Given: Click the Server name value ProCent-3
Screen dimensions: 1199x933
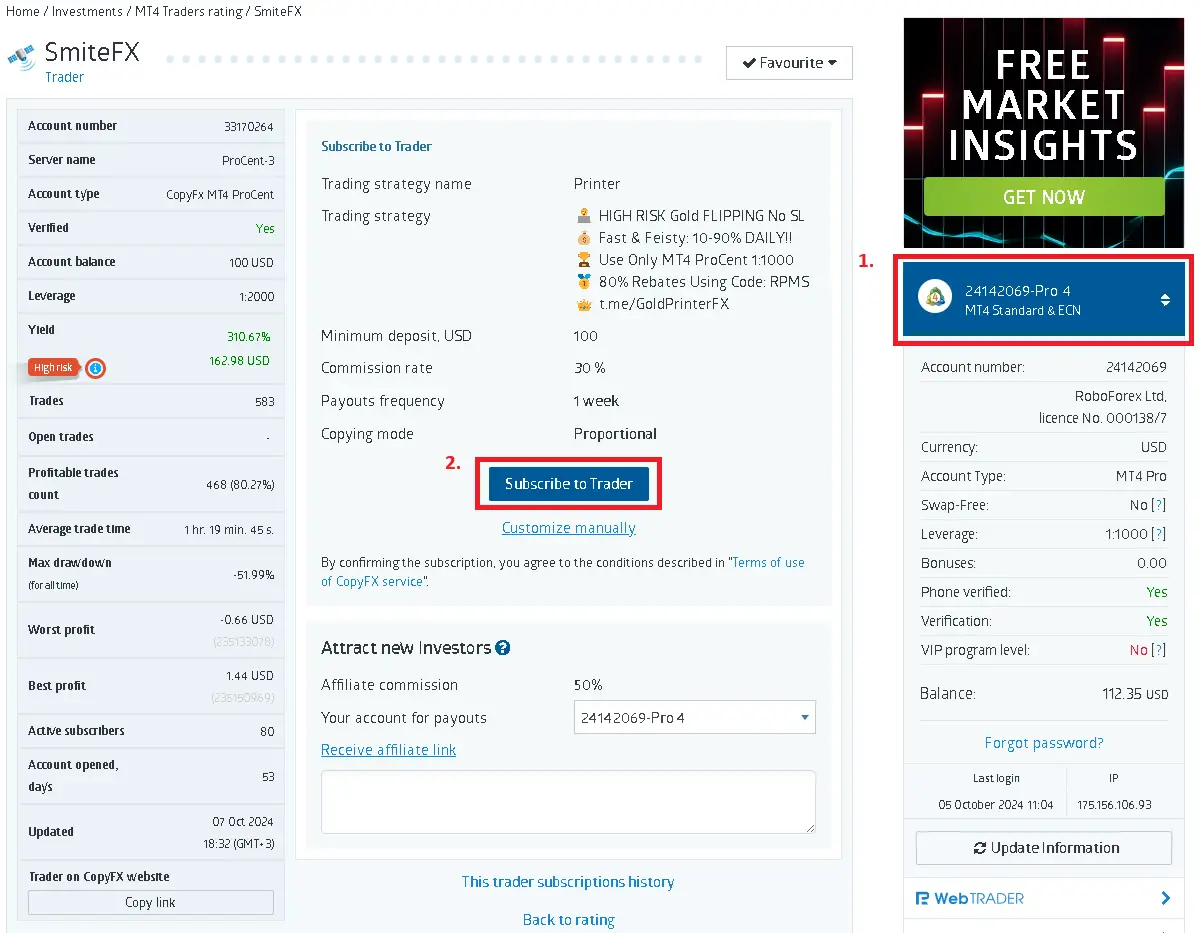Looking at the screenshot, I should [x=248, y=161].
